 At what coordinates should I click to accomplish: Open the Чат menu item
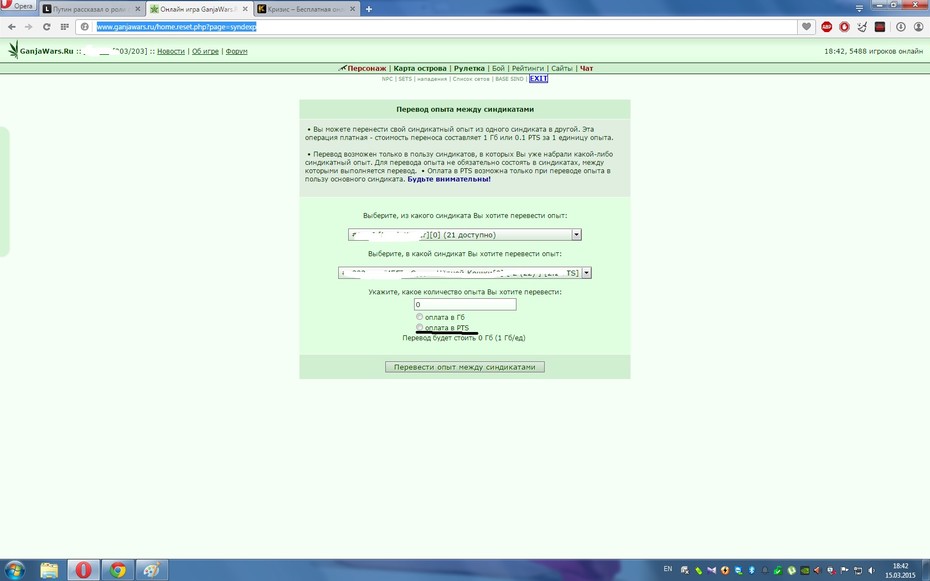(x=587, y=68)
